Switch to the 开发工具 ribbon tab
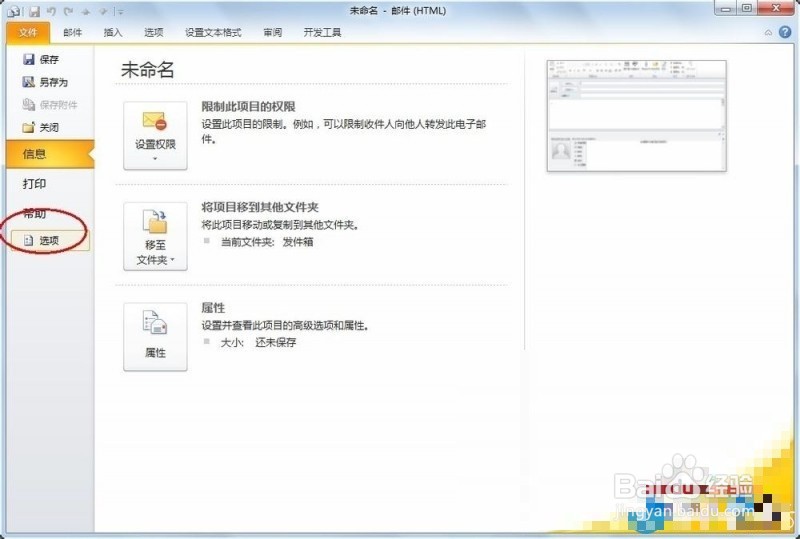 [x=322, y=33]
